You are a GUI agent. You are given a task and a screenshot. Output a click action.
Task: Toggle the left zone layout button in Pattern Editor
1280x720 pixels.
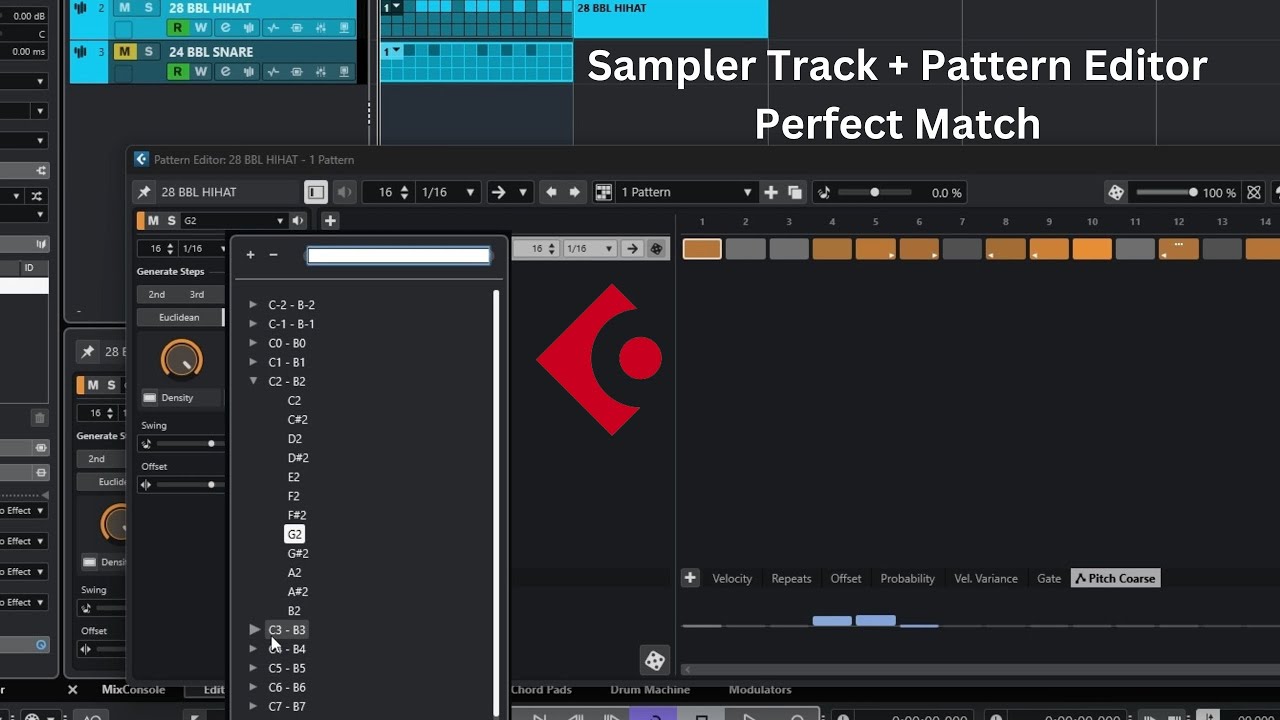[x=316, y=192]
